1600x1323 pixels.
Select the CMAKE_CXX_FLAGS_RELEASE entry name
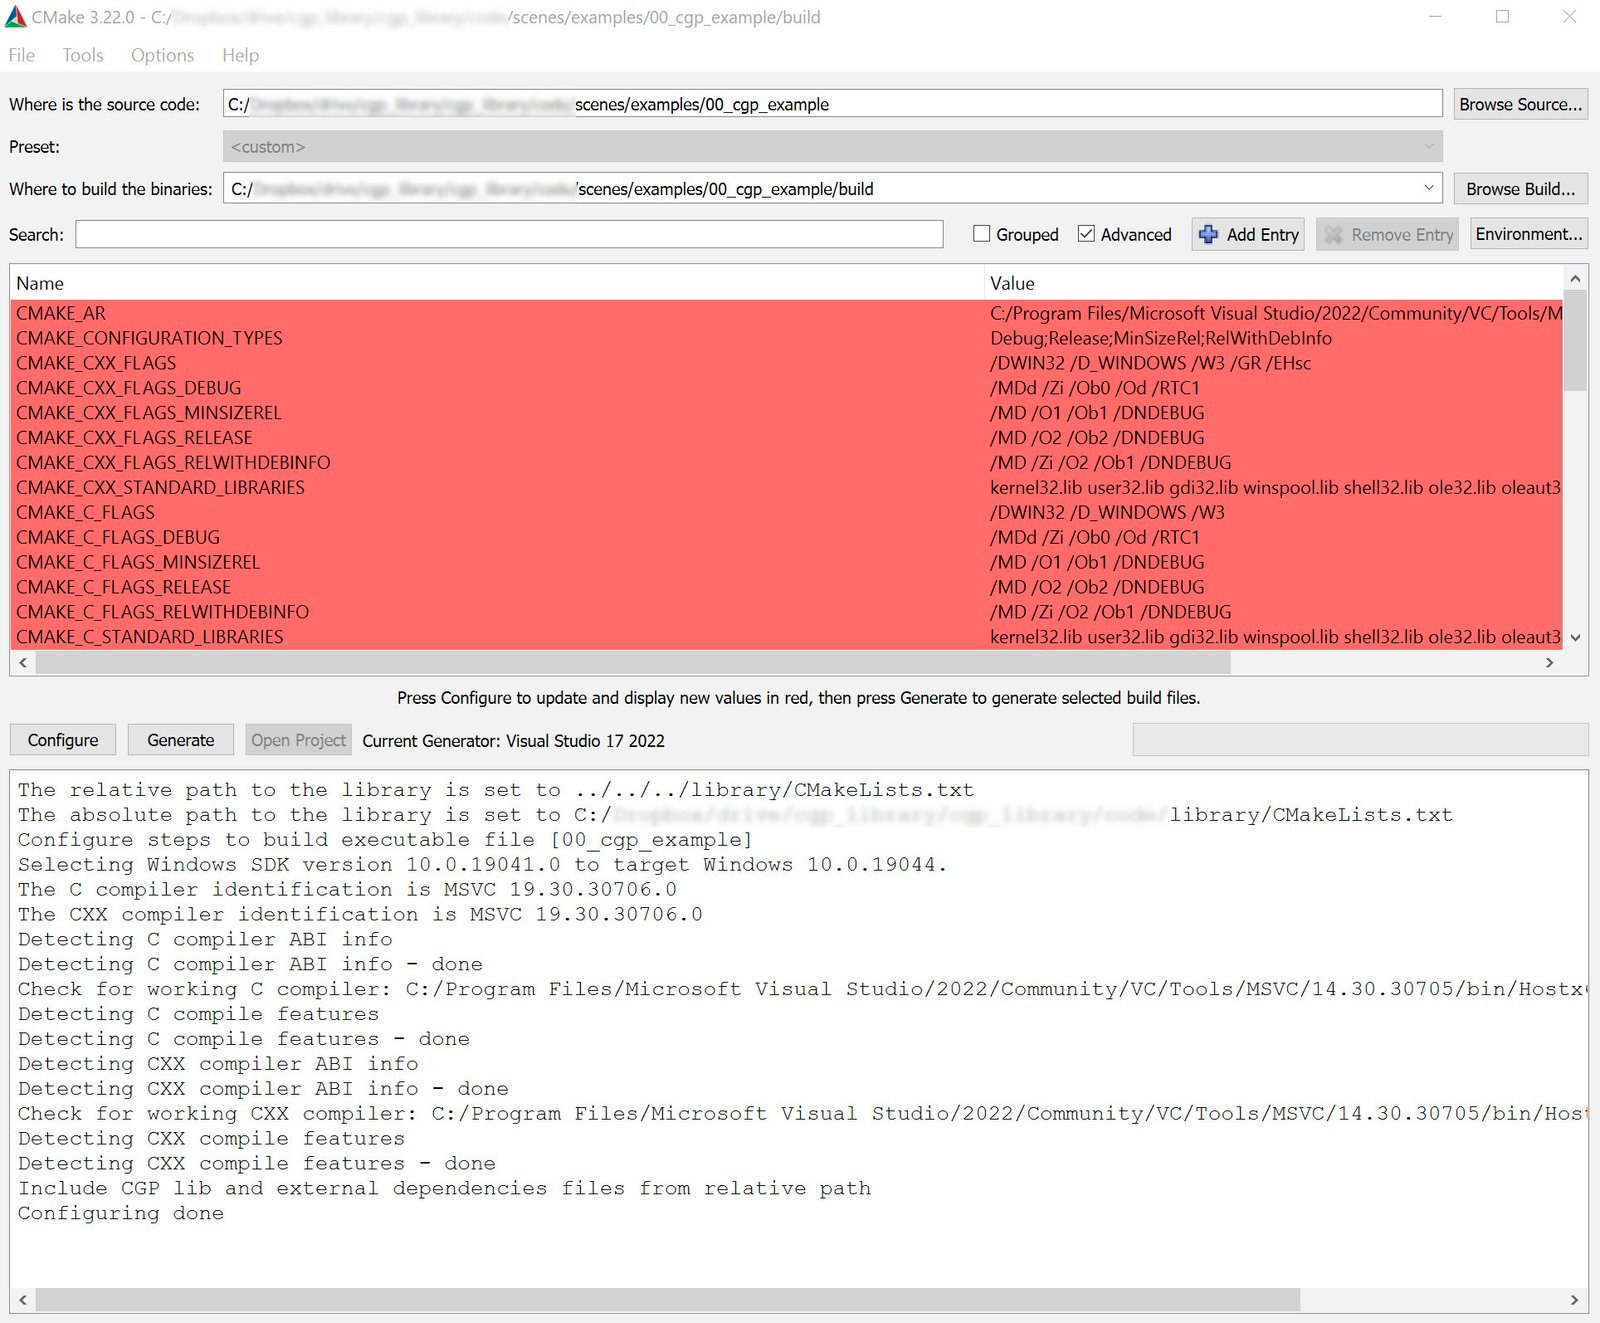pyautogui.click(x=134, y=438)
